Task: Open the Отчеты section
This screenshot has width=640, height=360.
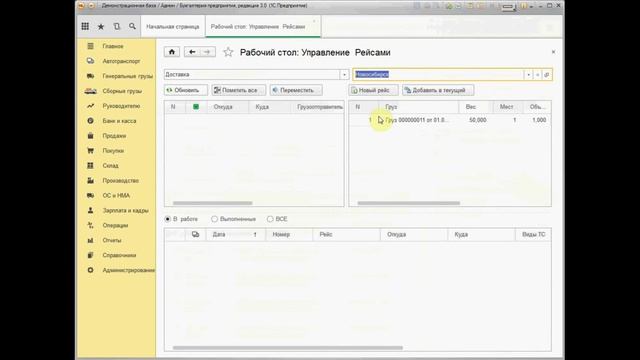Action: click(x=112, y=240)
